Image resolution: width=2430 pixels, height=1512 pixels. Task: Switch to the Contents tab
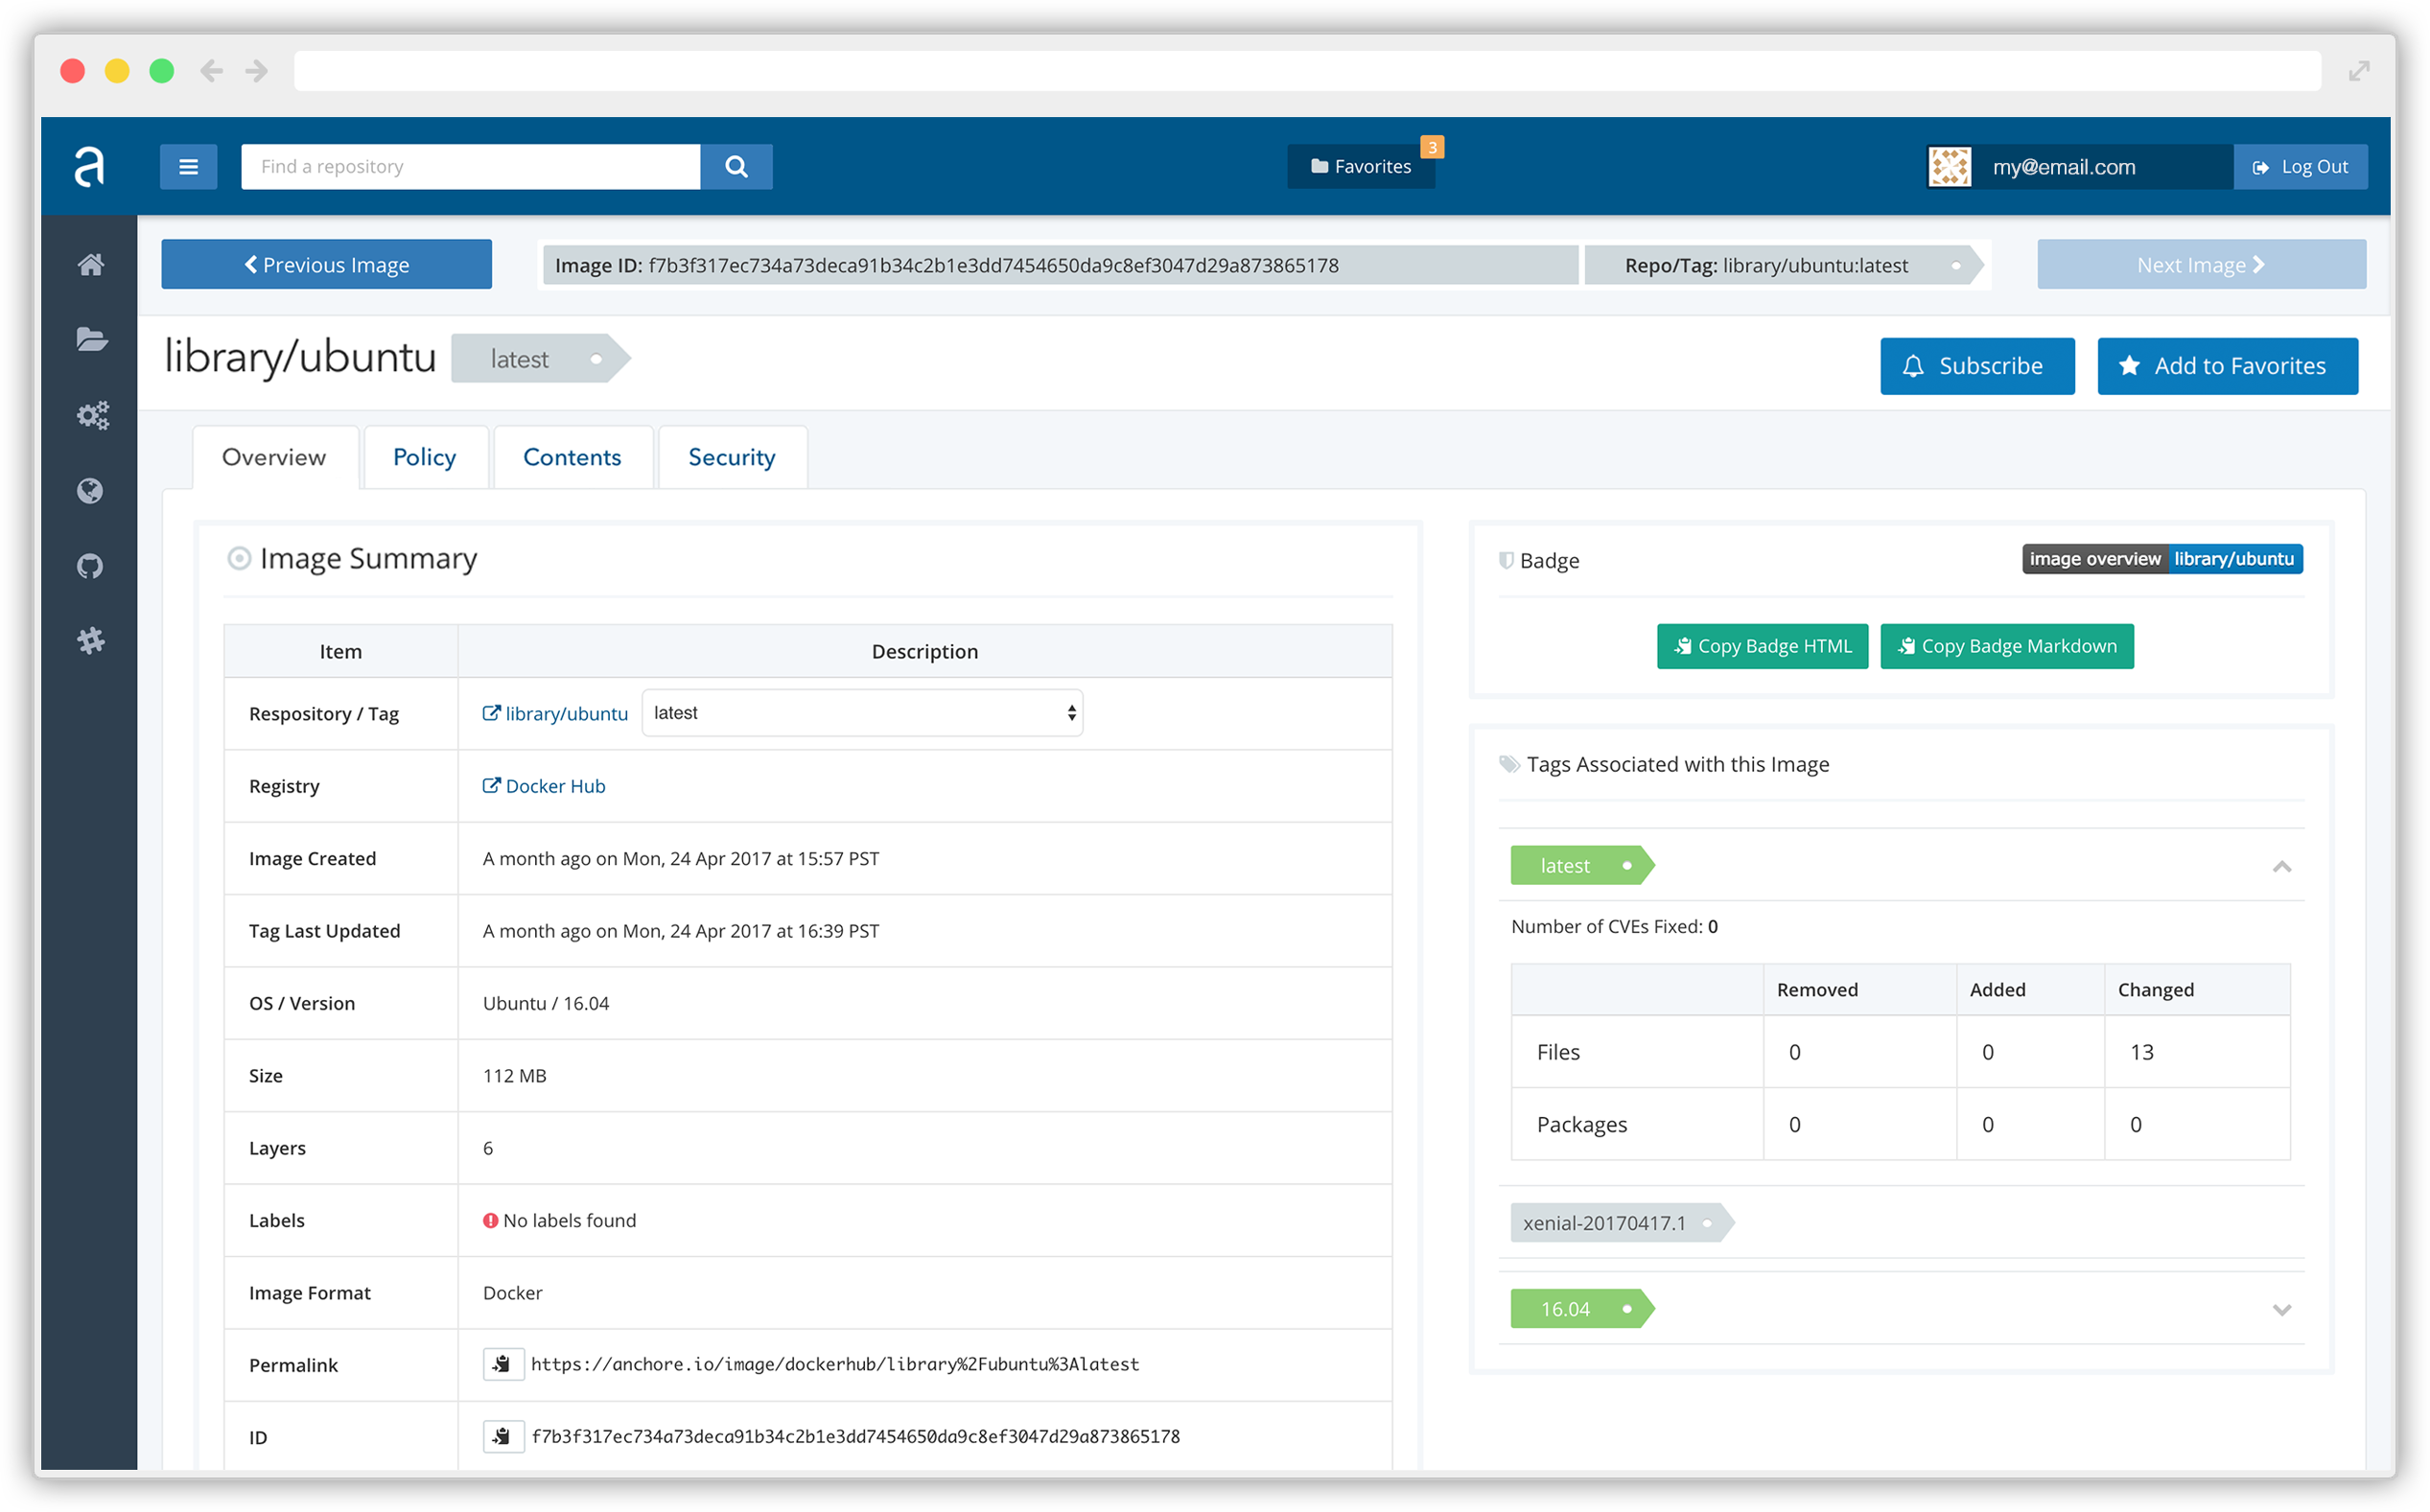[572, 457]
